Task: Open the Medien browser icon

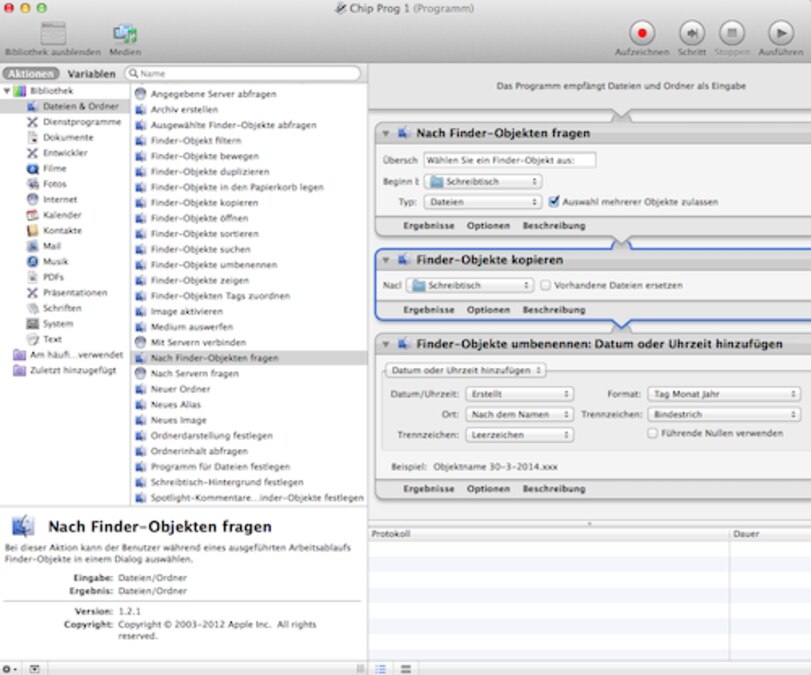Action: (125, 32)
